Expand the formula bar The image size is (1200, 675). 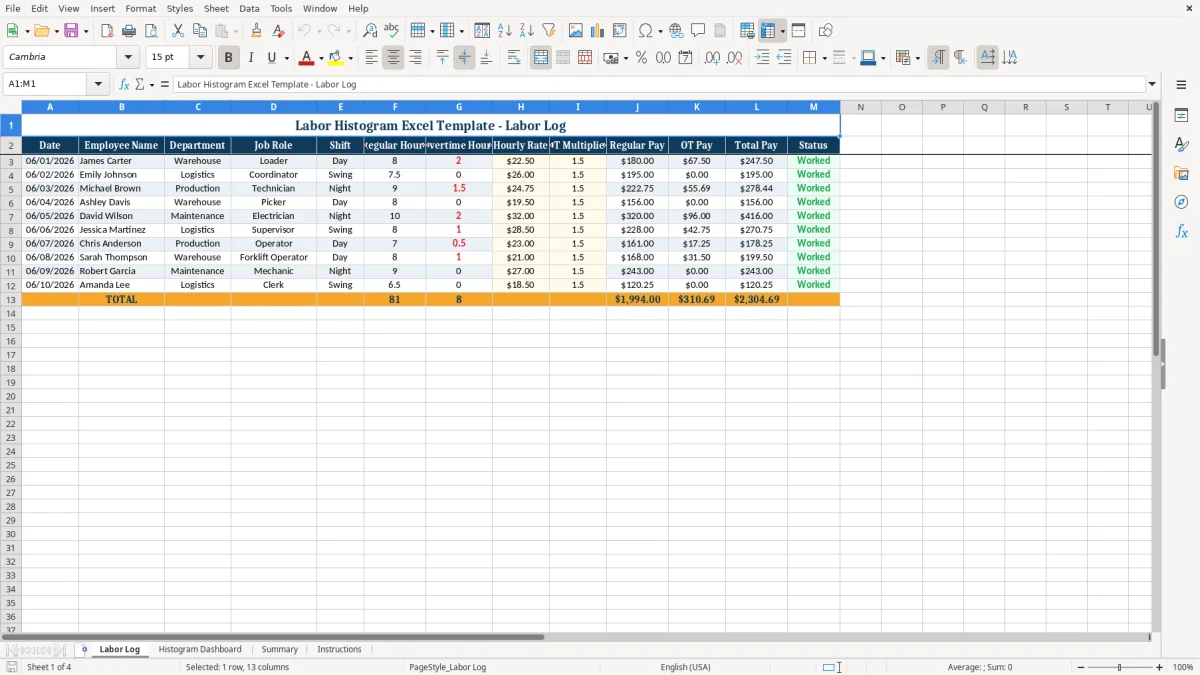coord(1152,84)
